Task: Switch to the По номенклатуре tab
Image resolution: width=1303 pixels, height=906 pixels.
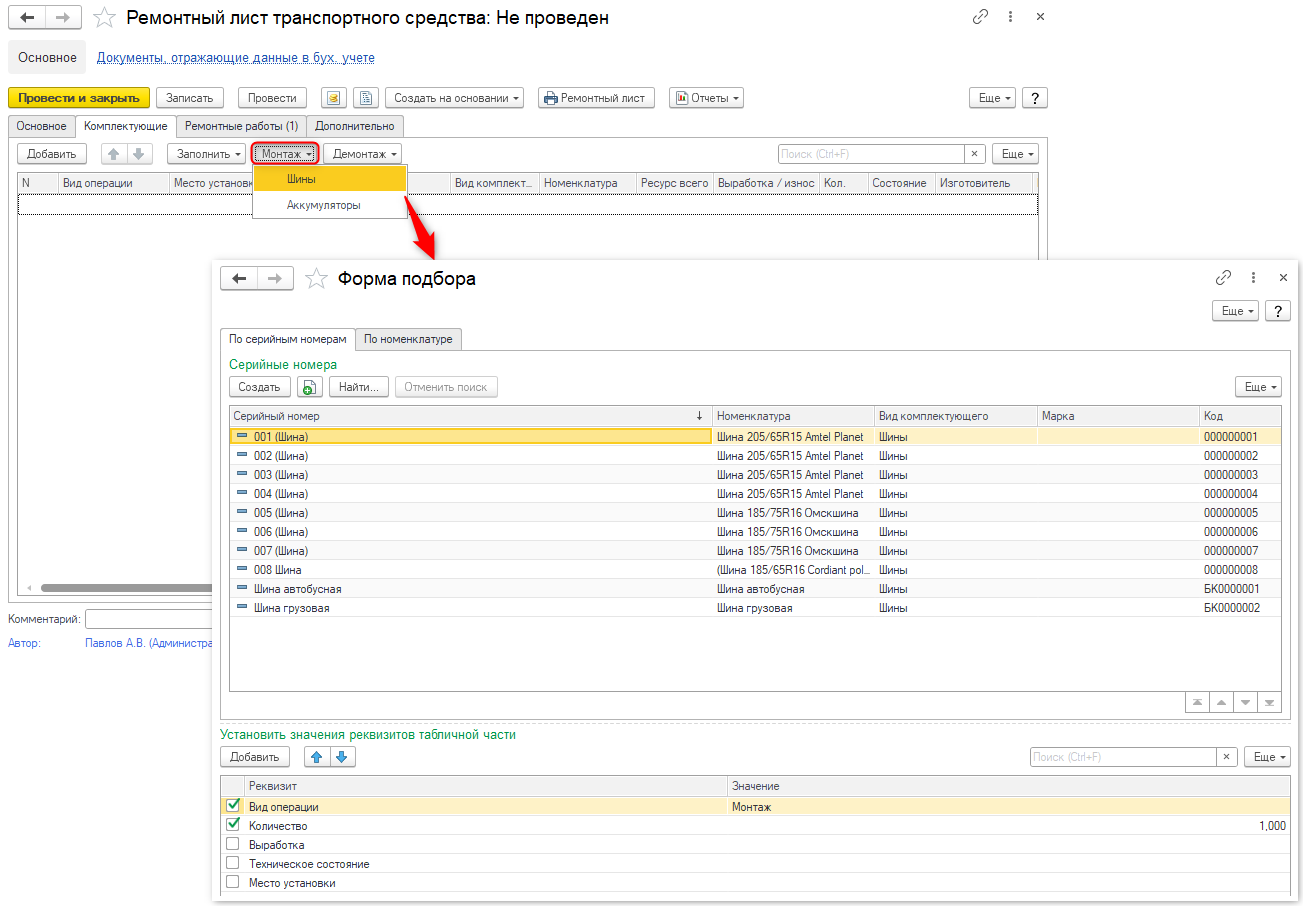Action: tap(408, 339)
